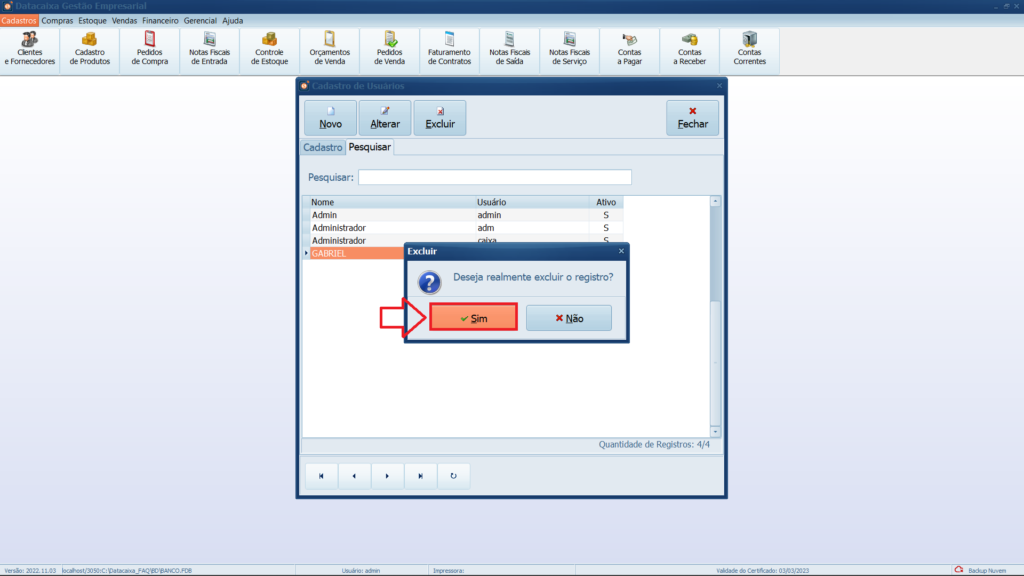The width and height of the screenshot is (1024, 576).
Task: Select the Admin row in user list
Action: (390, 215)
